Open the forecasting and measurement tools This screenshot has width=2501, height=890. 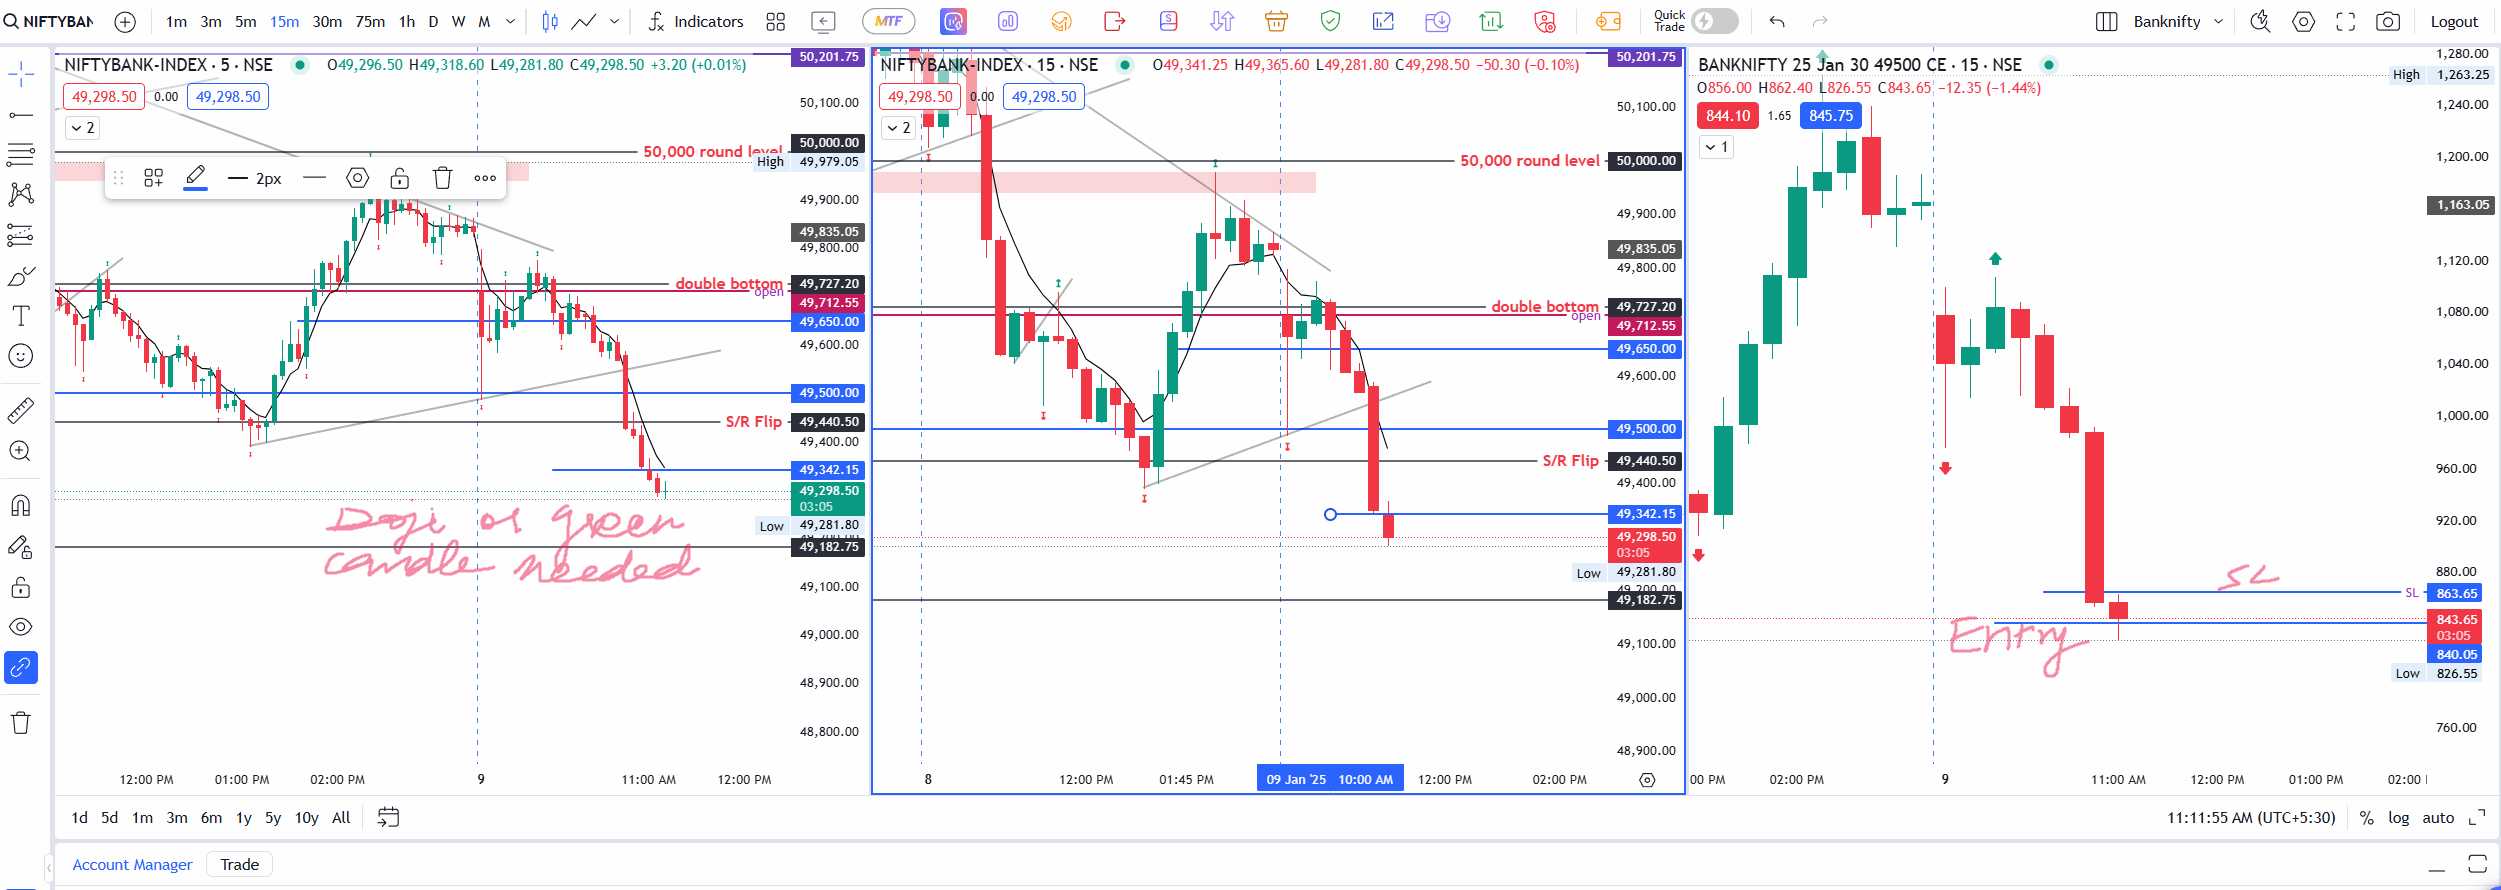(x=21, y=235)
